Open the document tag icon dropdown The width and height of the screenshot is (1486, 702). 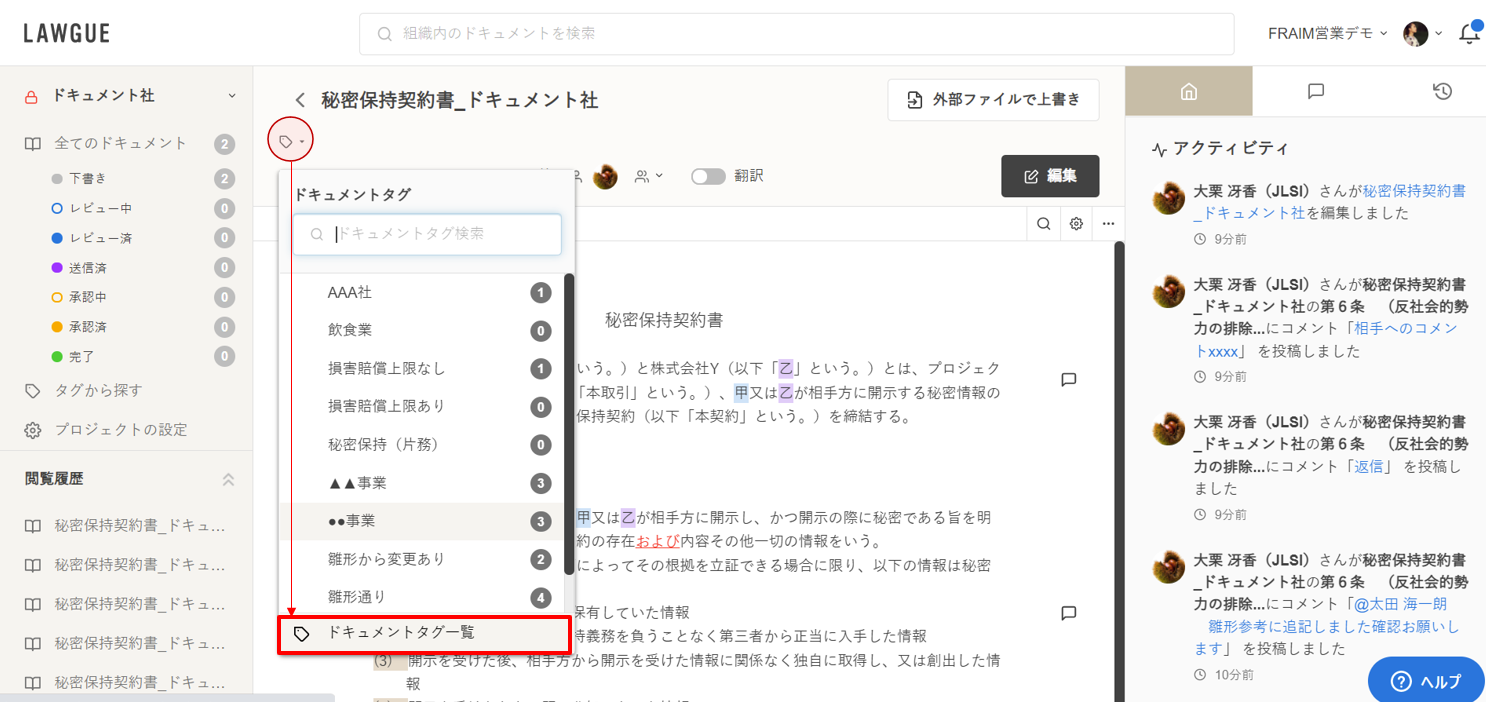tap(291, 142)
